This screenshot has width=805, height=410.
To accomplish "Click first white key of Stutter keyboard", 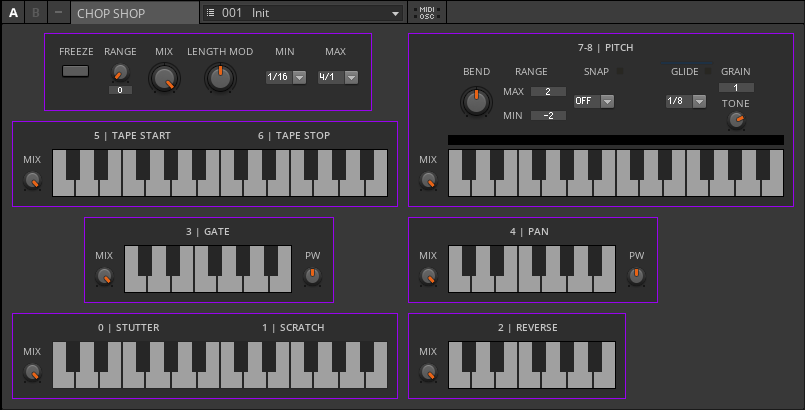I will click(64, 380).
